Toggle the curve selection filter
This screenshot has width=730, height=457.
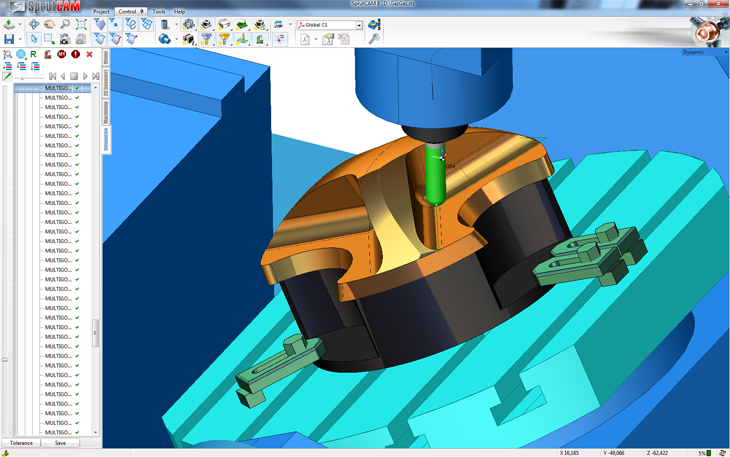[x=131, y=24]
